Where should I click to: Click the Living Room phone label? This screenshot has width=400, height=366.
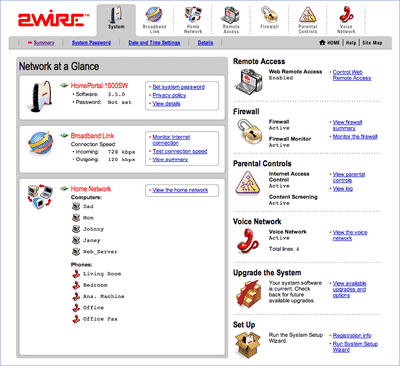(102, 274)
